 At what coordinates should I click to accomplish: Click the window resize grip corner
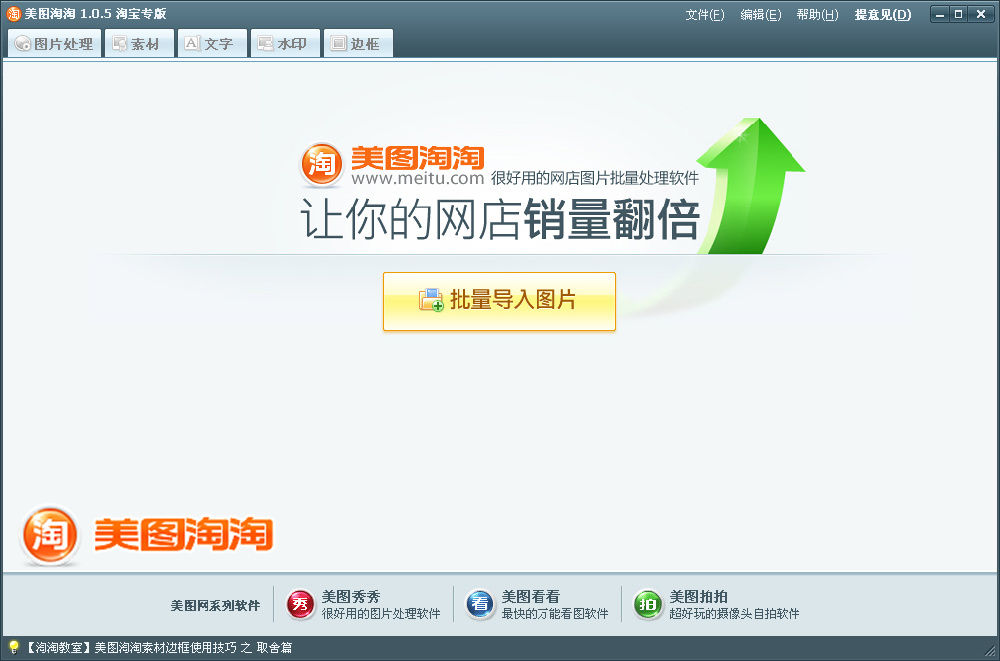click(992, 653)
